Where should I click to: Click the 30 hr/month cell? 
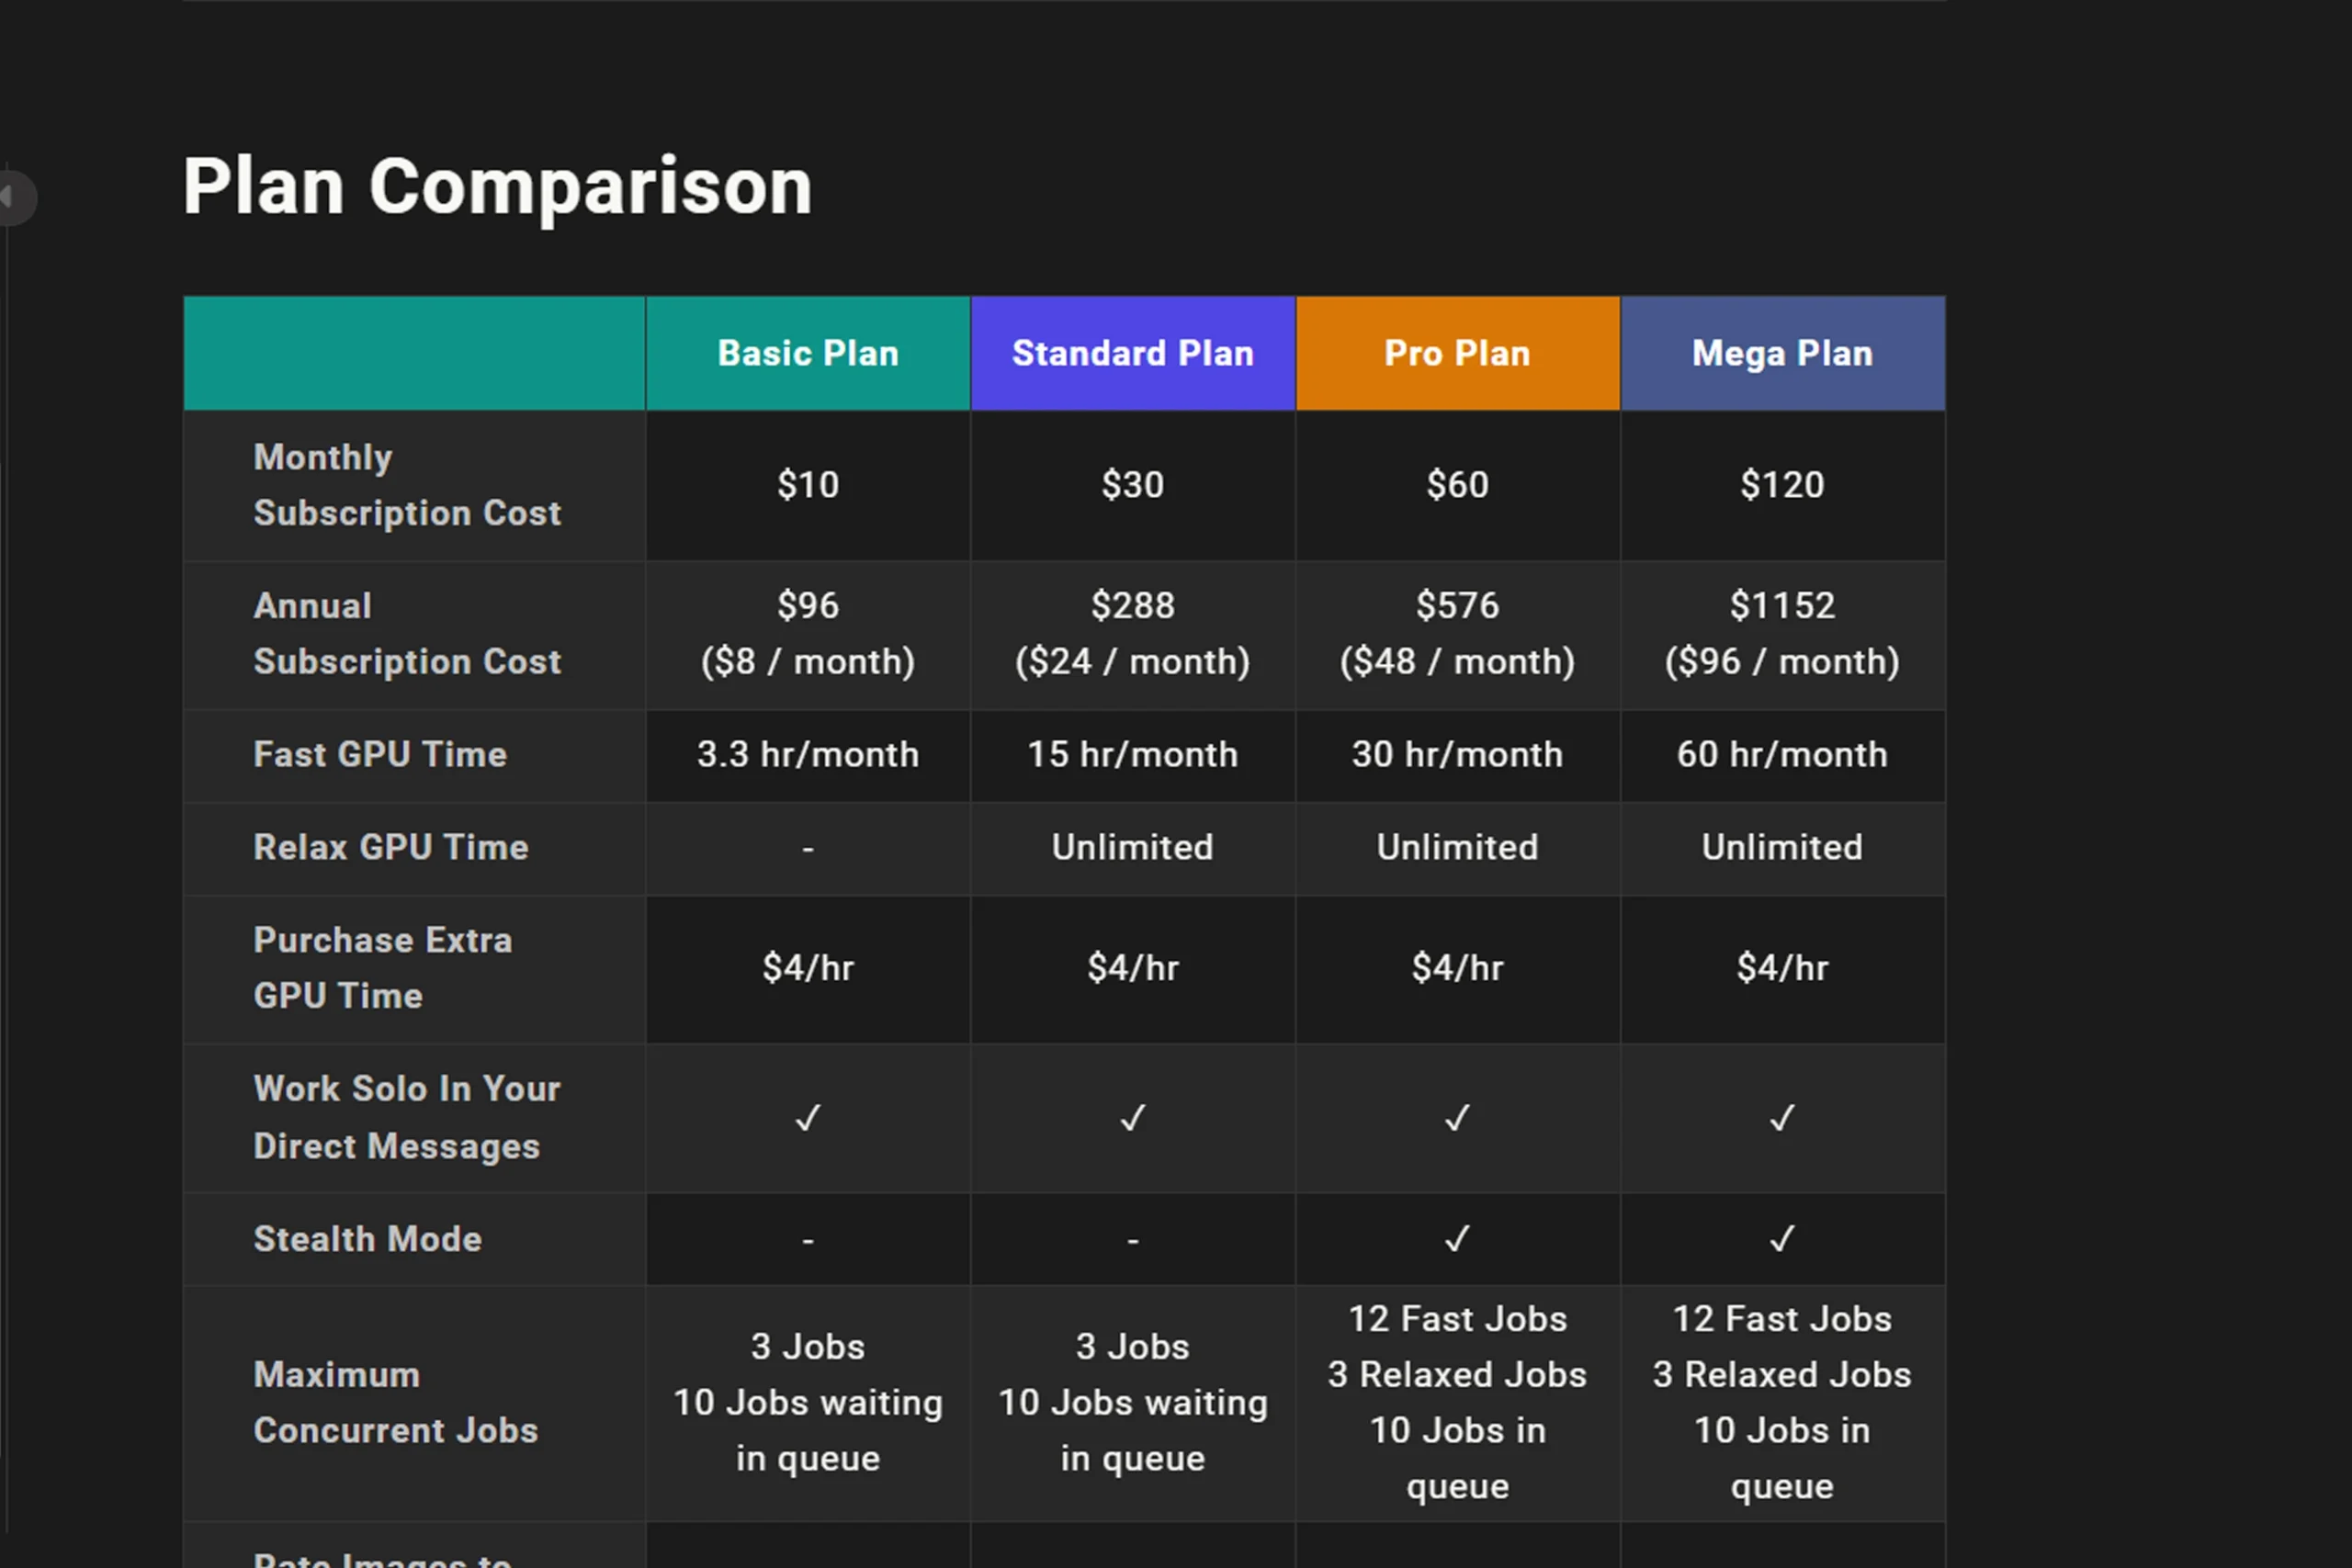click(1458, 756)
